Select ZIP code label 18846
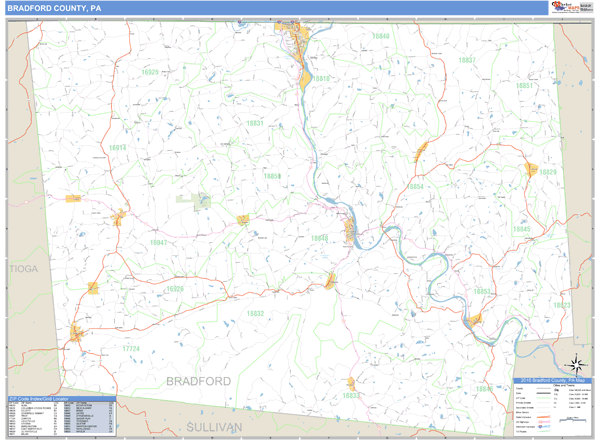This screenshot has height=440, width=600. (x=484, y=389)
